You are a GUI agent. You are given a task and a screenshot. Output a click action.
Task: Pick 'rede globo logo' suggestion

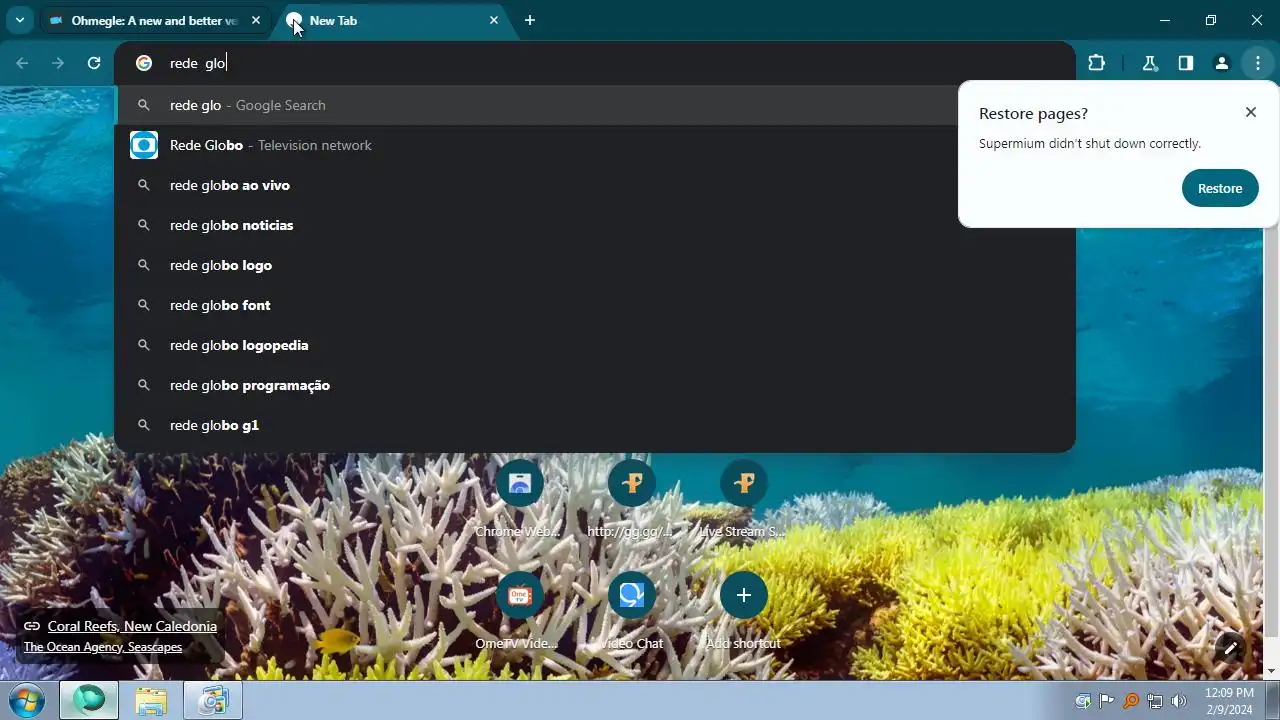[x=595, y=265]
